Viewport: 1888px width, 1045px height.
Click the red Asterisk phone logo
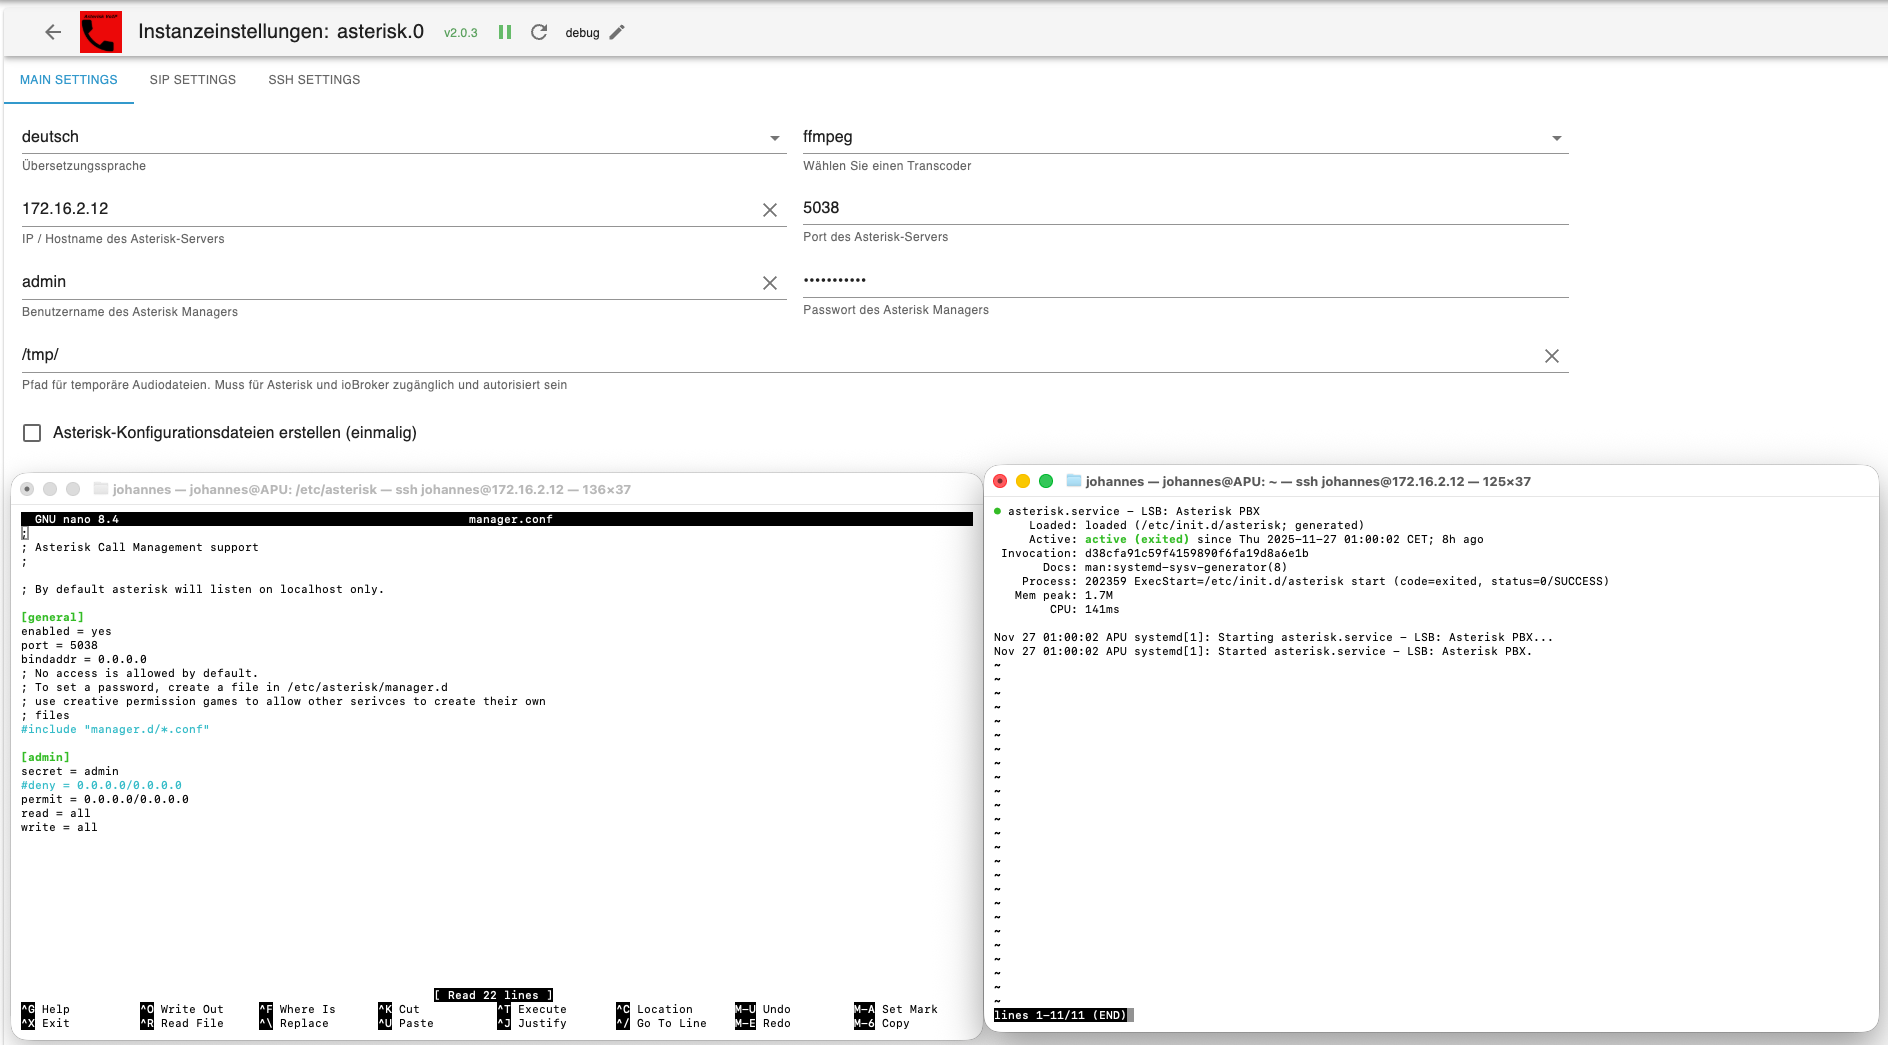[x=101, y=32]
